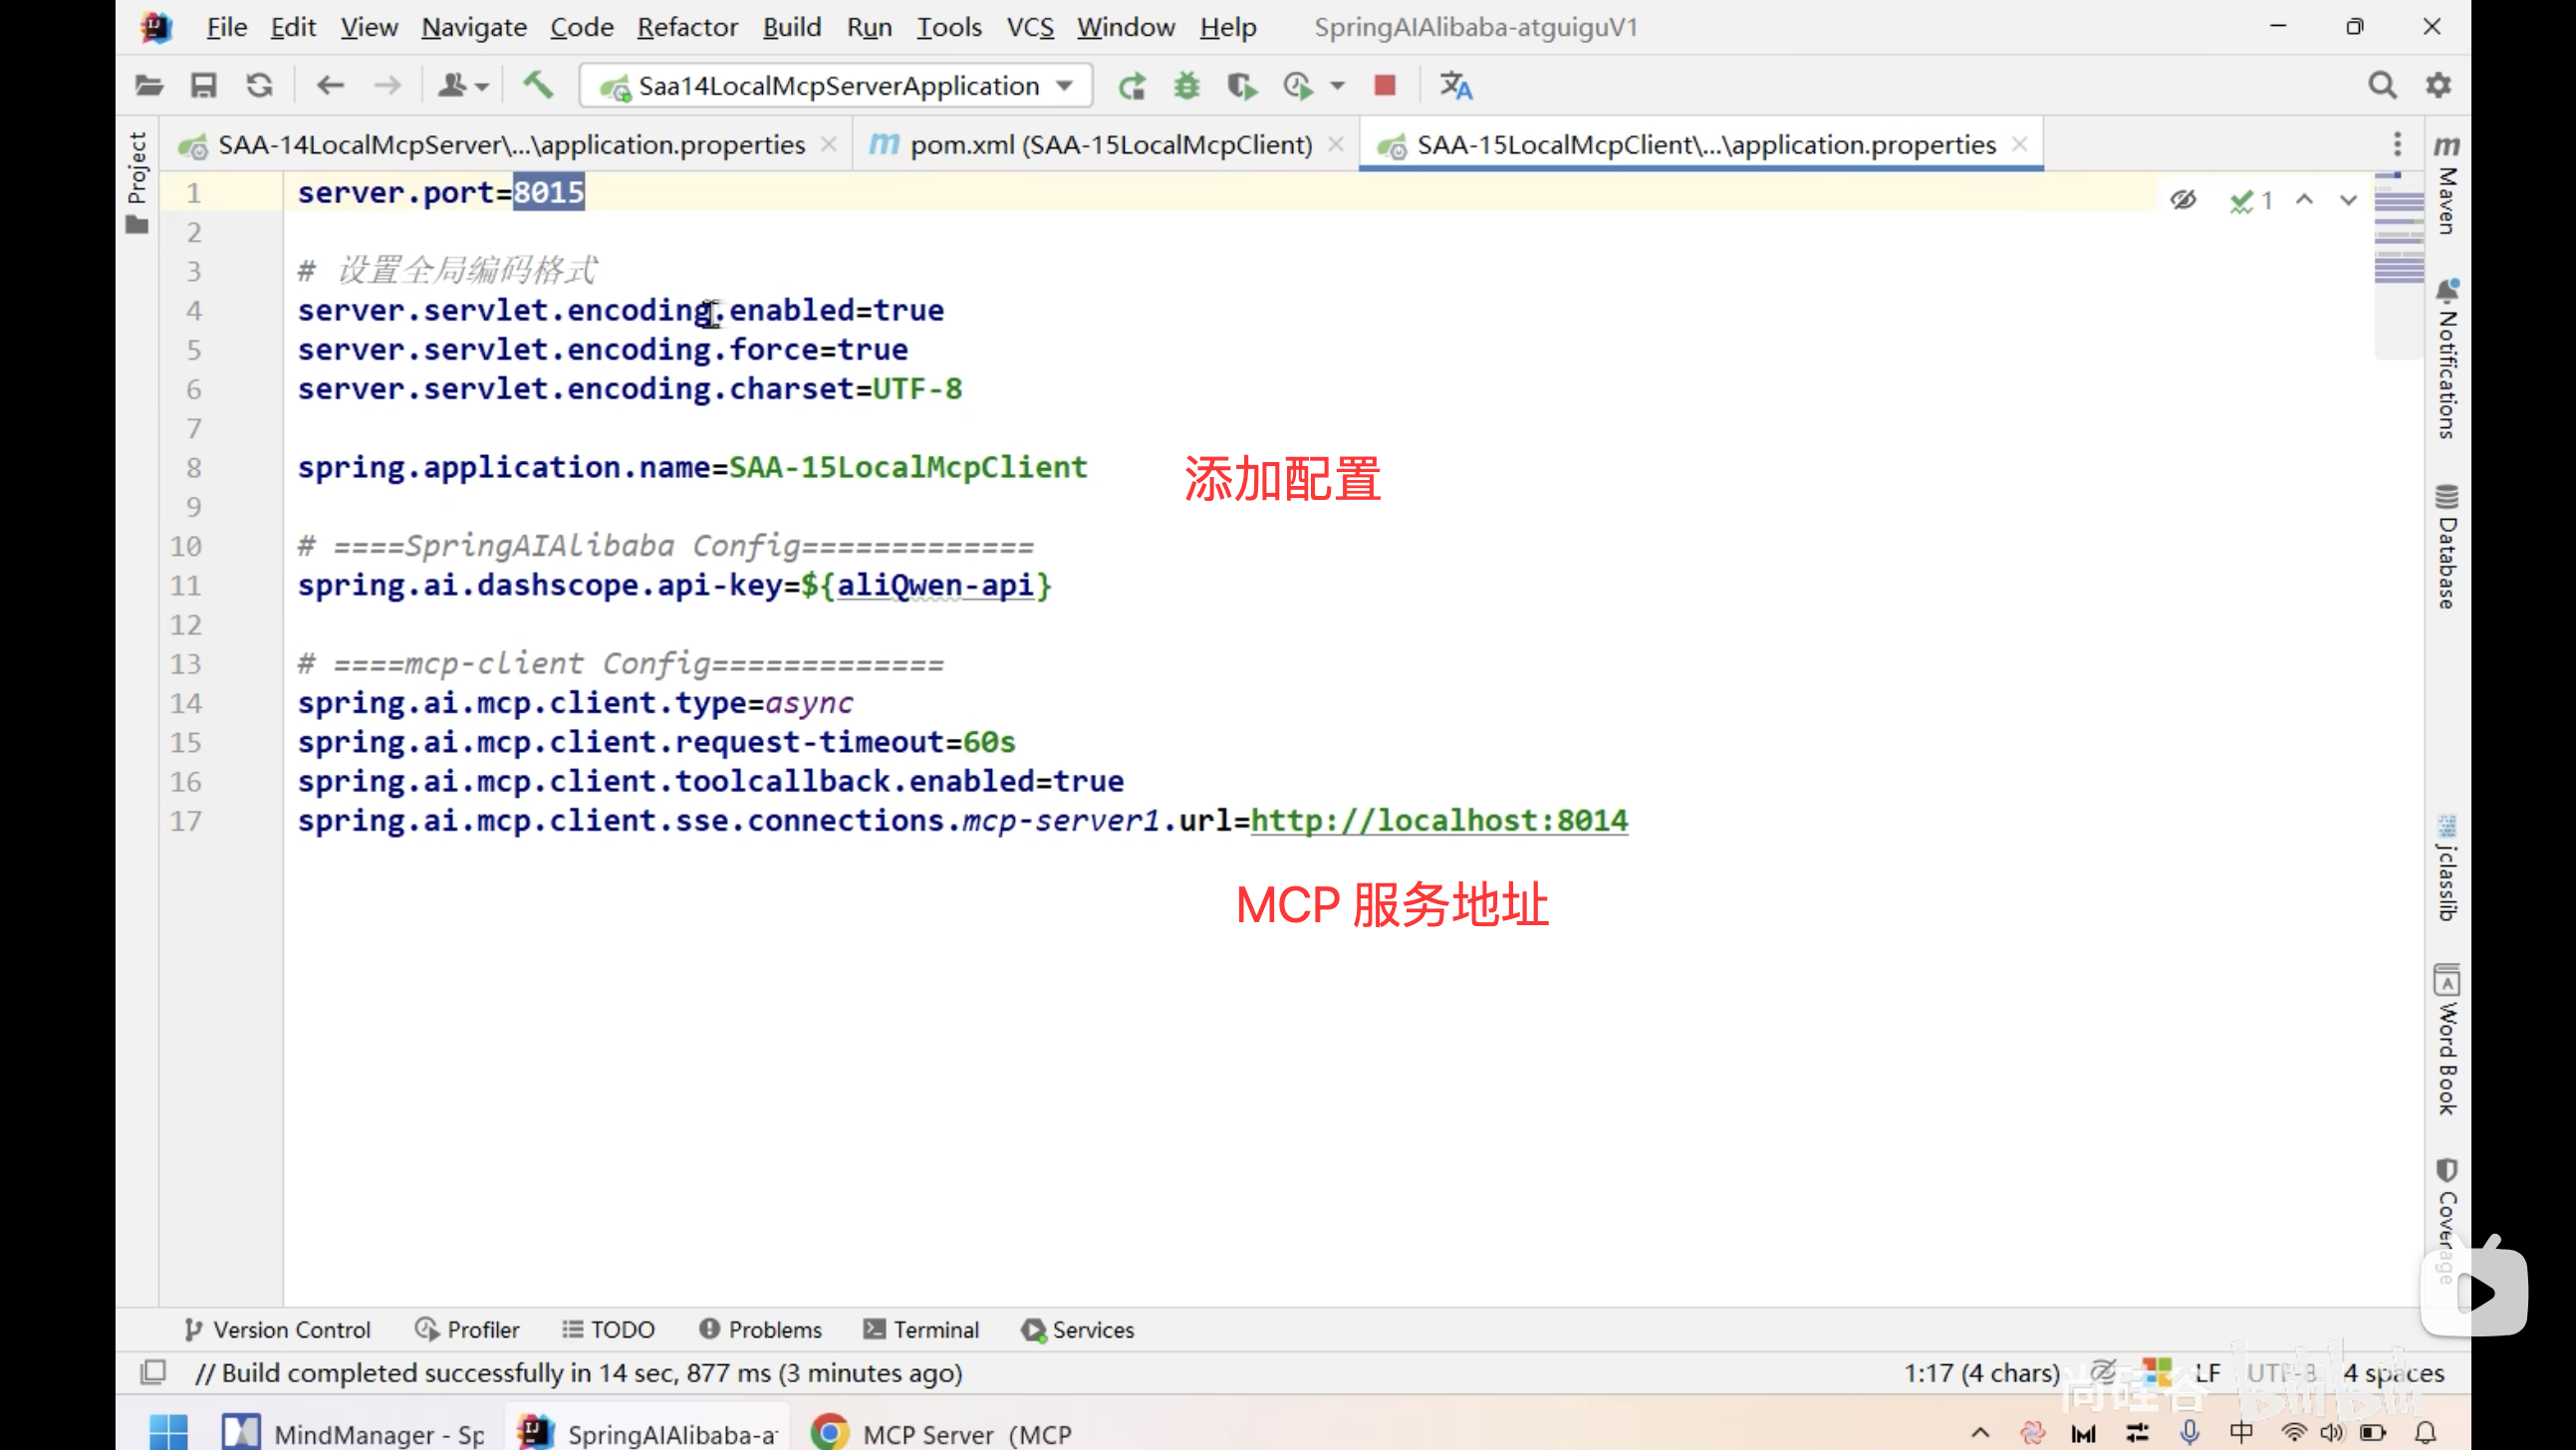This screenshot has height=1450, width=2576.
Task: Stop the running application
Action: tap(1385, 86)
